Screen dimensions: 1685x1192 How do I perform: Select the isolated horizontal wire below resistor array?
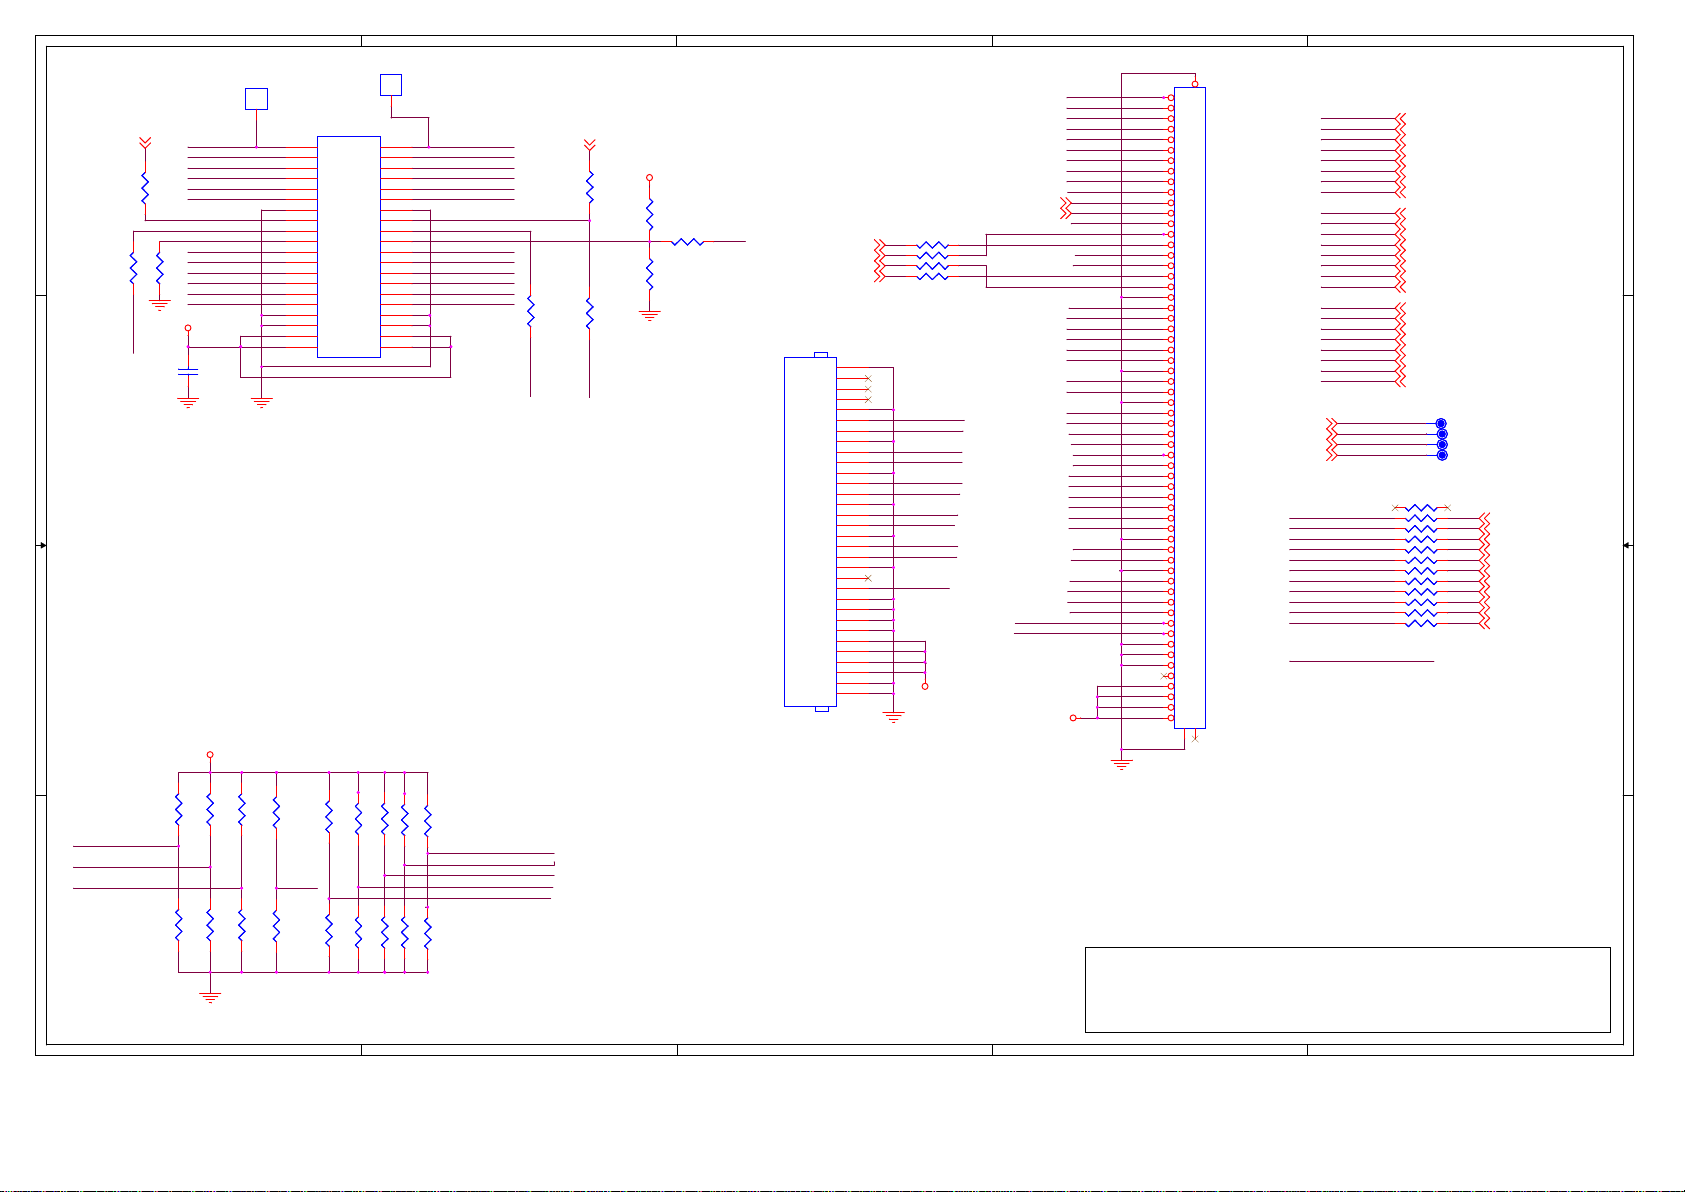[1360, 661]
